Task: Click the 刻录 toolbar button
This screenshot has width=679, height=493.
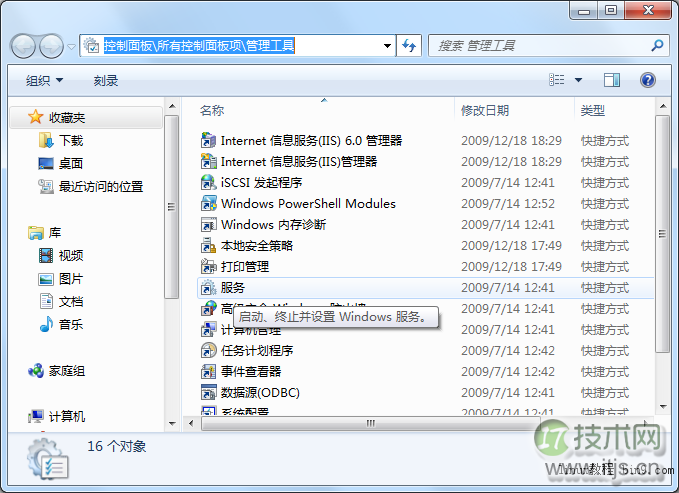Action: tap(106, 80)
